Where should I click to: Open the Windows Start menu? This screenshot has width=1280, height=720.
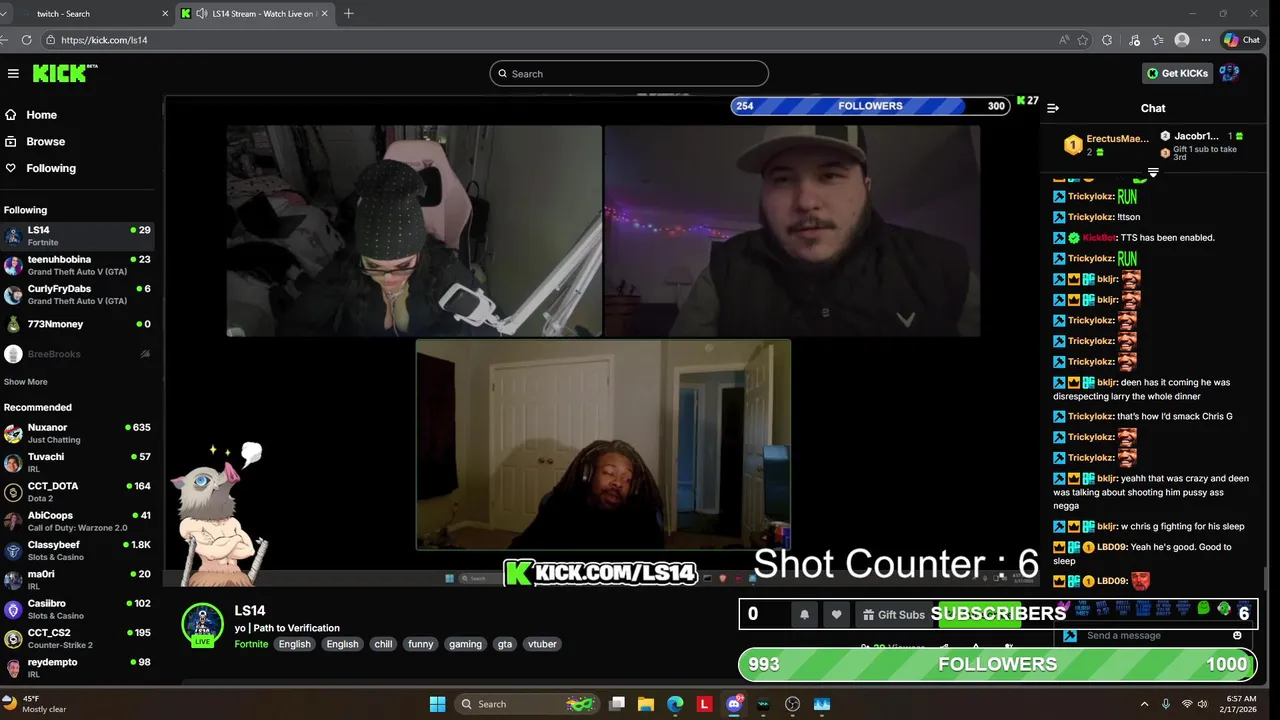coord(437,704)
